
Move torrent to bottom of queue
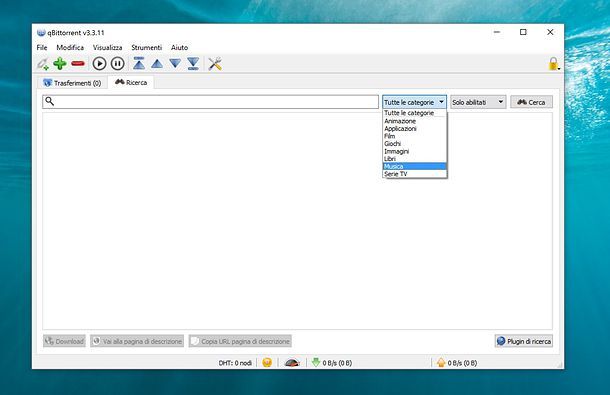[x=193, y=63]
